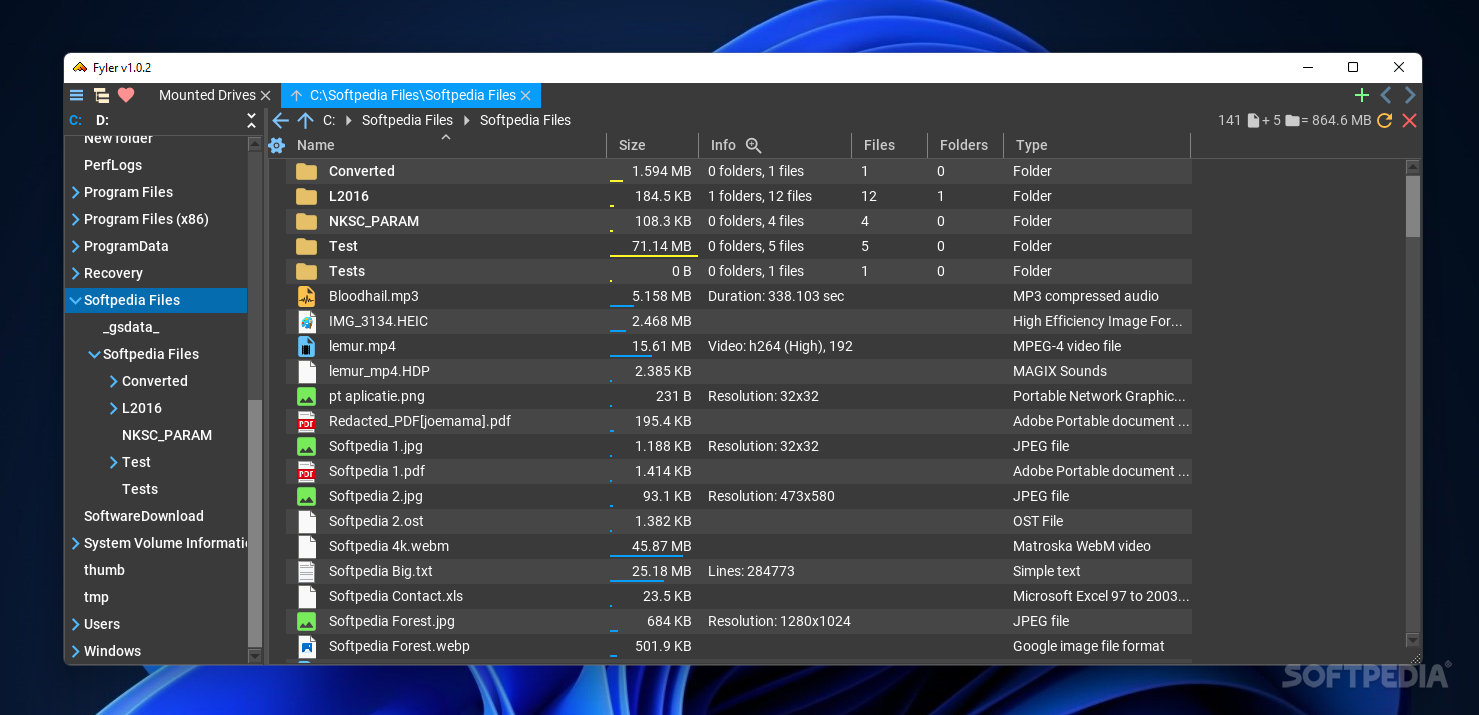Close the C:\Softpedia Files tab
The width and height of the screenshot is (1479, 715).
pos(526,95)
